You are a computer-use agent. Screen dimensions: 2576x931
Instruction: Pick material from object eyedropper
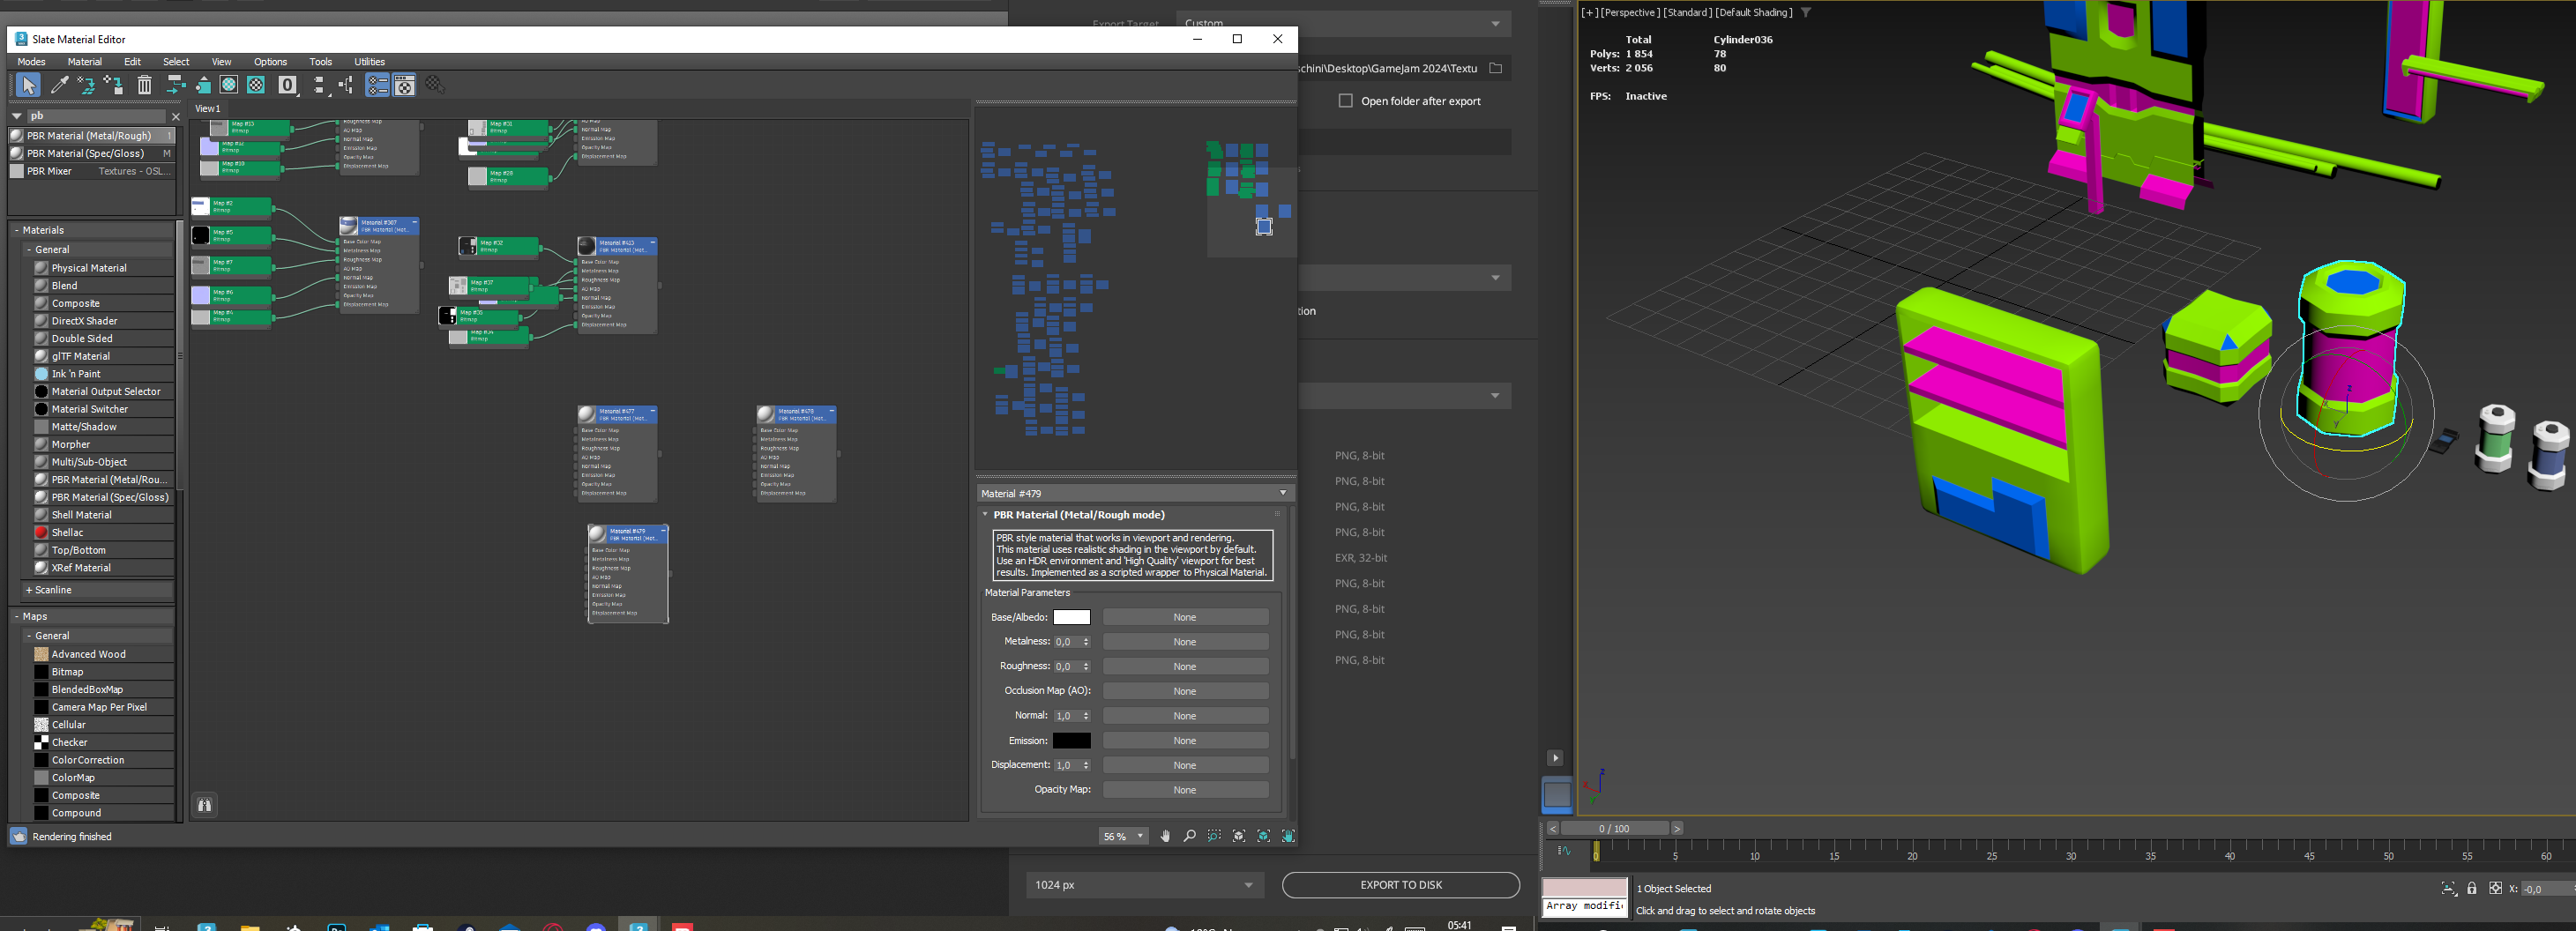60,85
